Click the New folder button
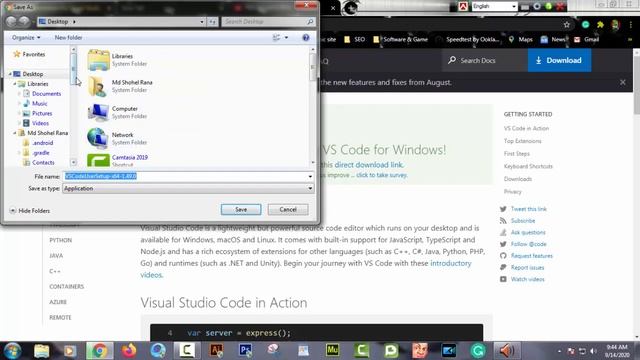The image size is (640, 360). [68, 38]
